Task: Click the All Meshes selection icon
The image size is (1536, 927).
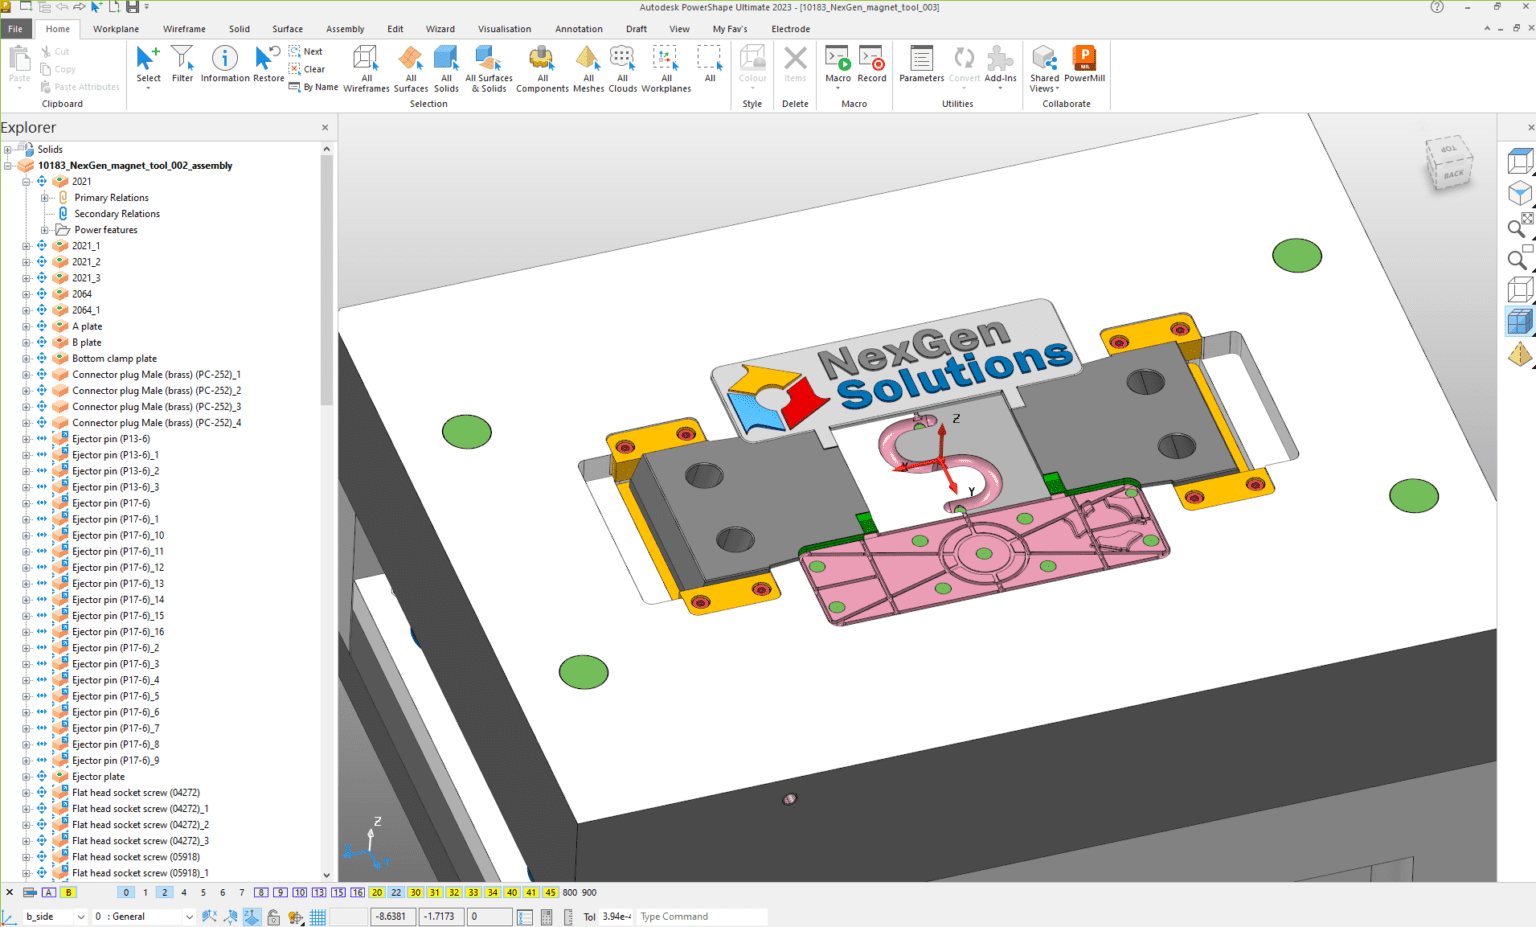Action: coord(588,65)
